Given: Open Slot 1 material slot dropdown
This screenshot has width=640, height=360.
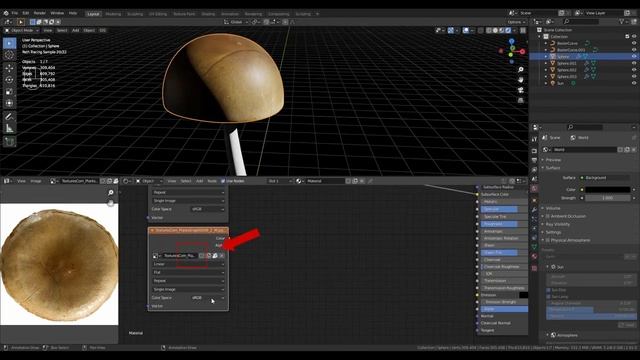Looking at the screenshot, I should (x=280, y=181).
